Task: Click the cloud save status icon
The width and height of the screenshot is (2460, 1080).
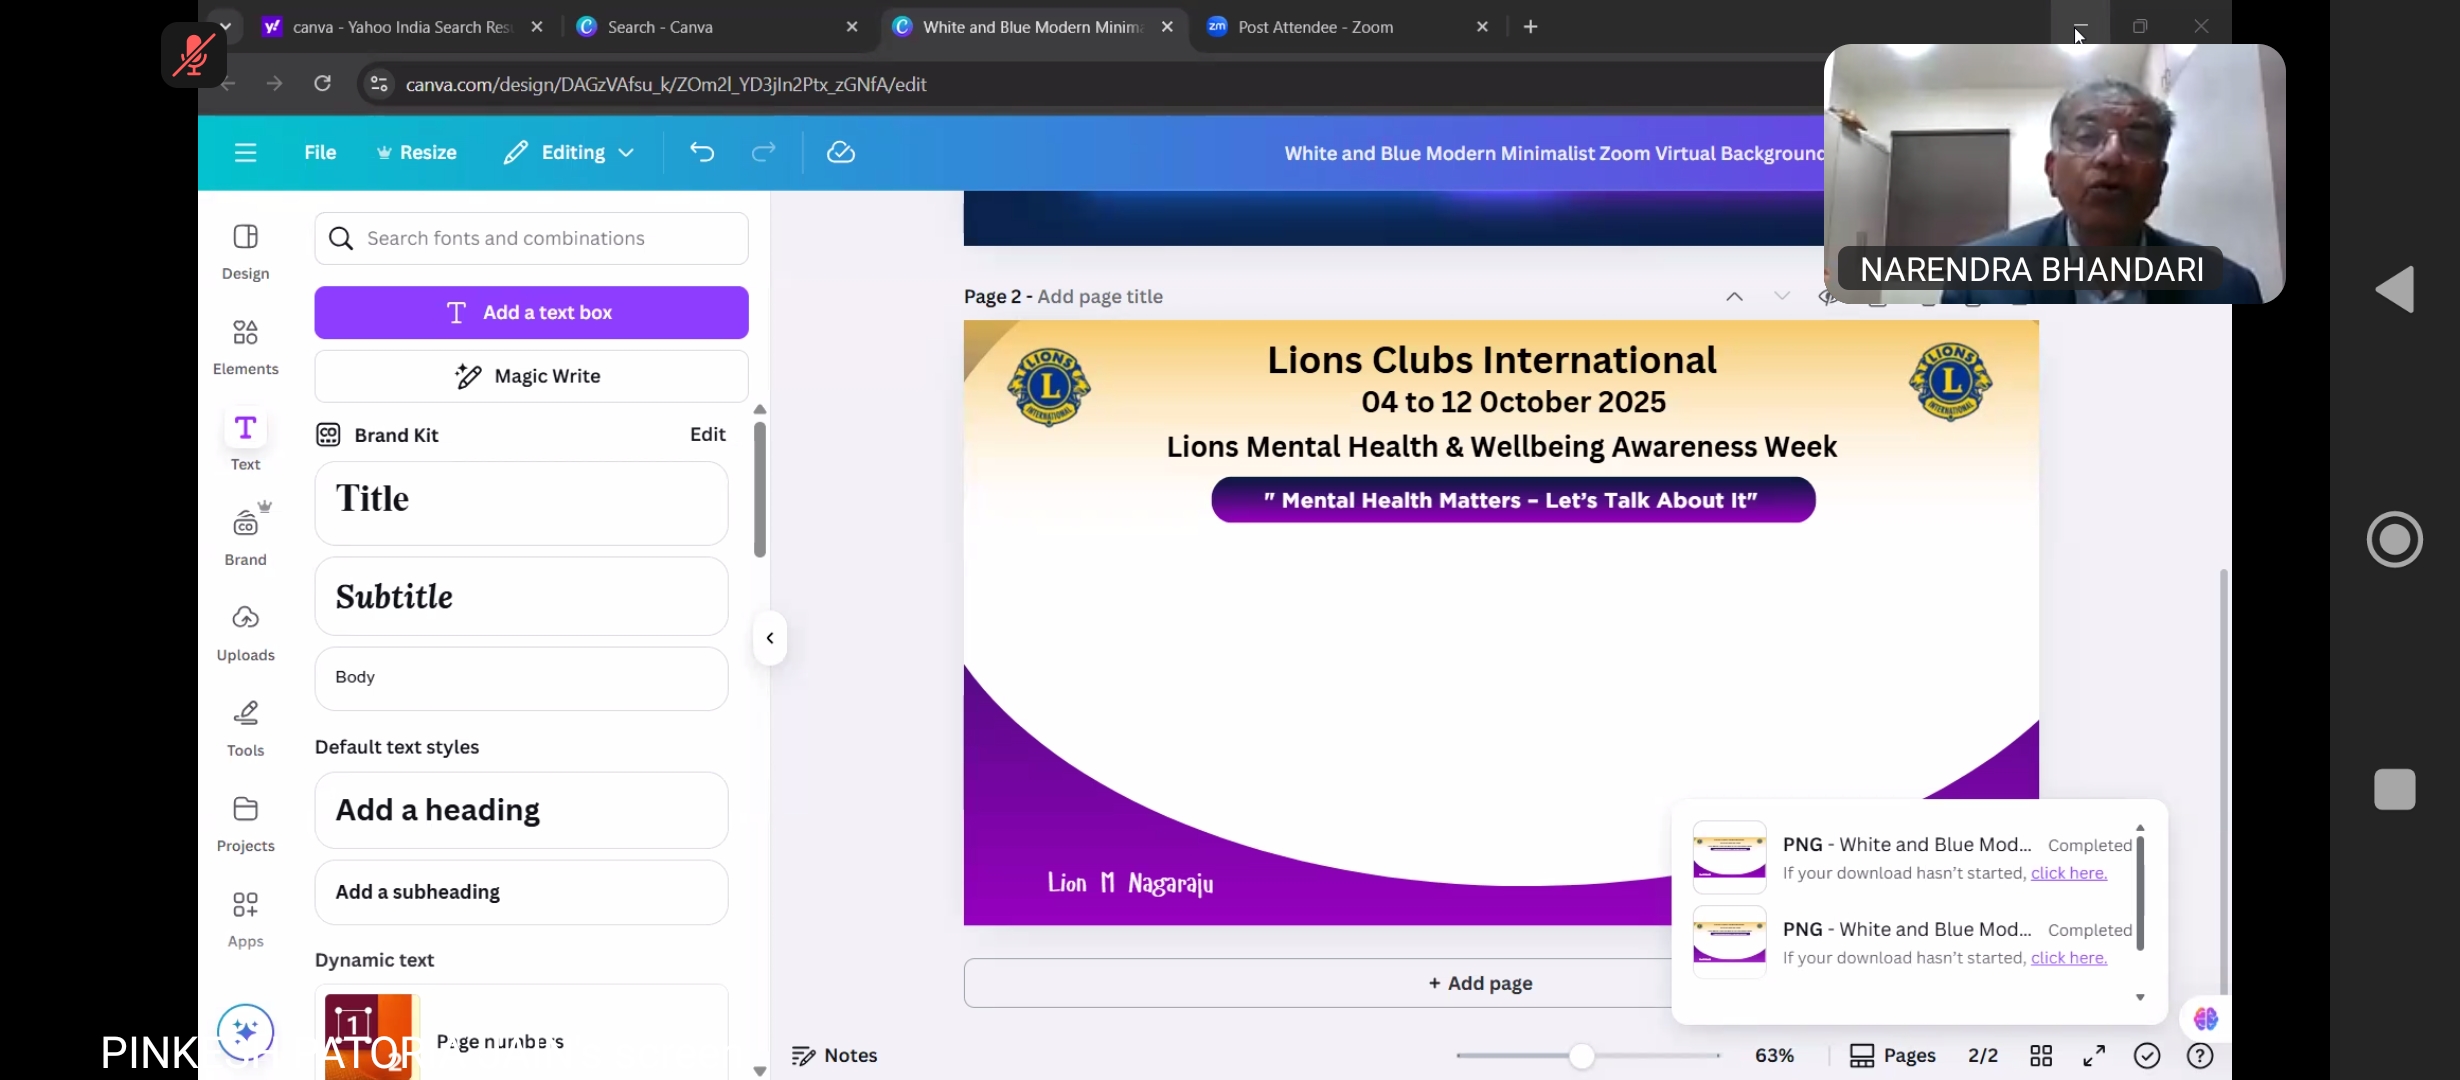Action: (840, 152)
